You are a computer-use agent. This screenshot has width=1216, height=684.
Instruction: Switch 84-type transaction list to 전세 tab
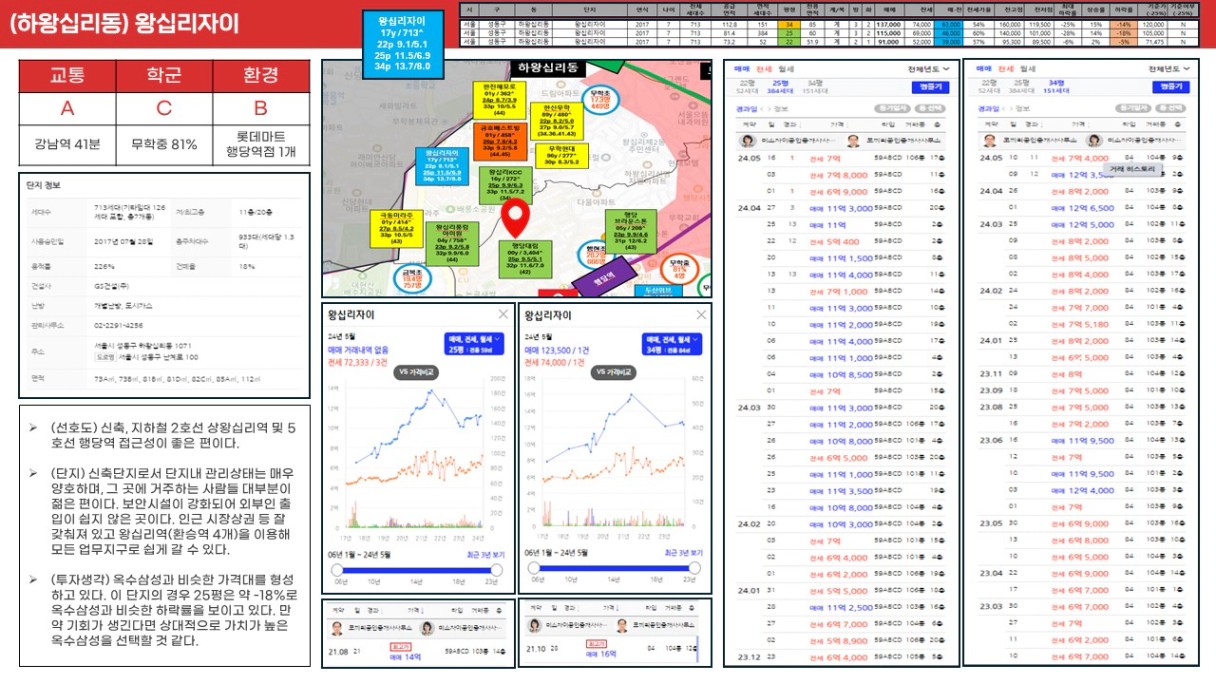(1007, 70)
